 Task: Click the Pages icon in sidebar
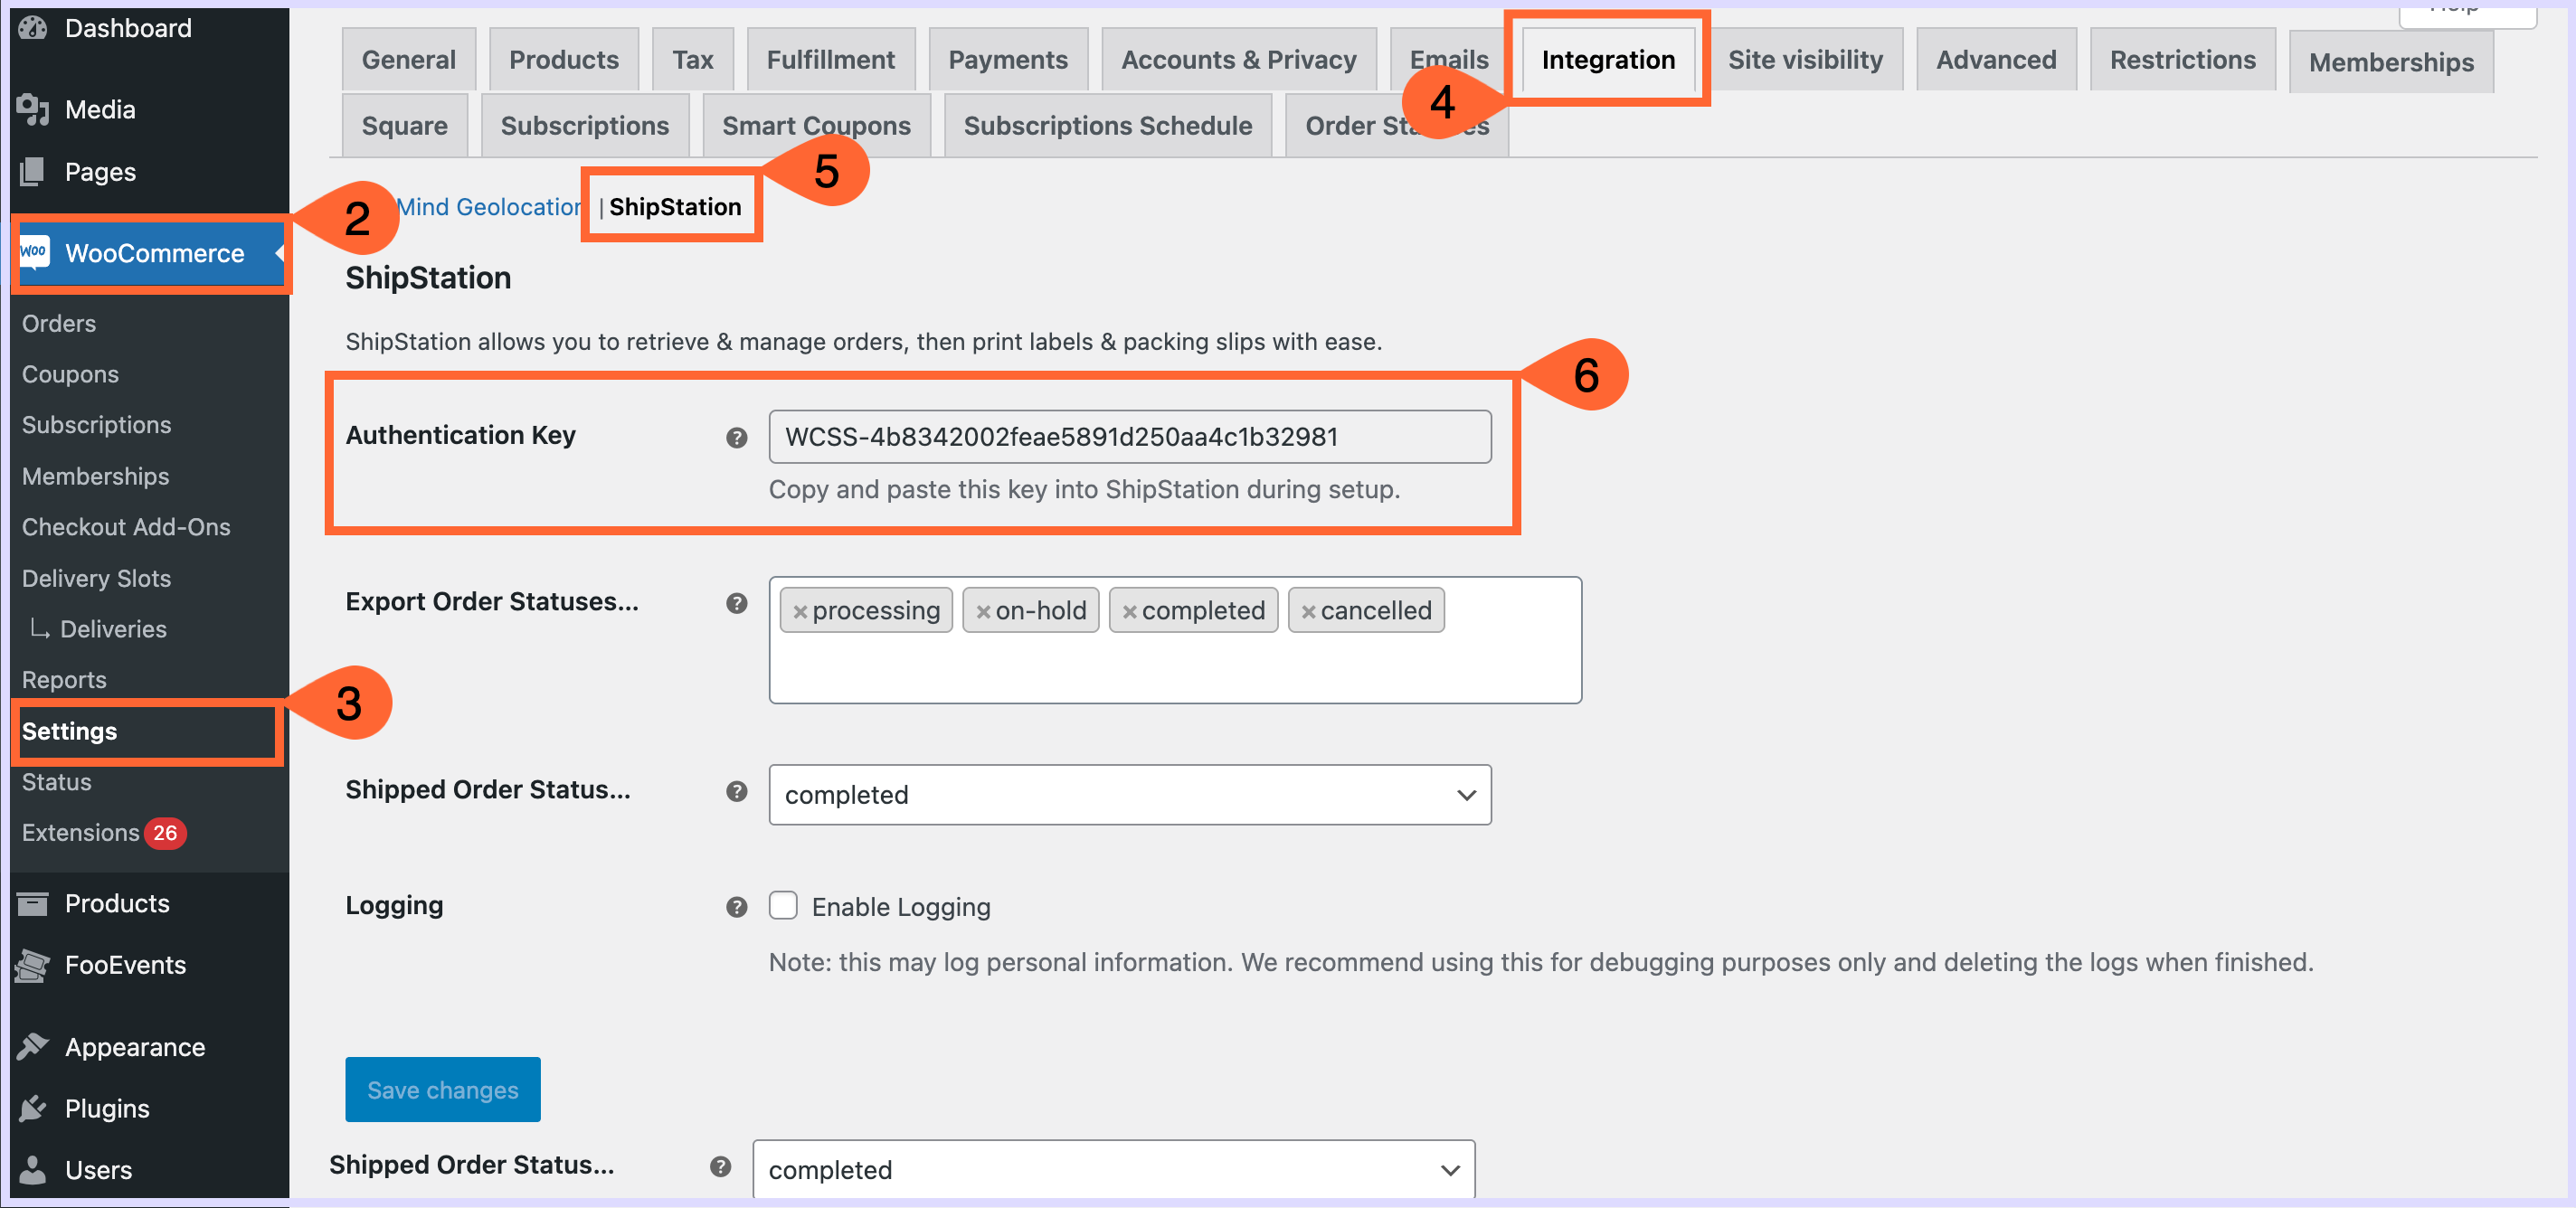click(x=33, y=172)
